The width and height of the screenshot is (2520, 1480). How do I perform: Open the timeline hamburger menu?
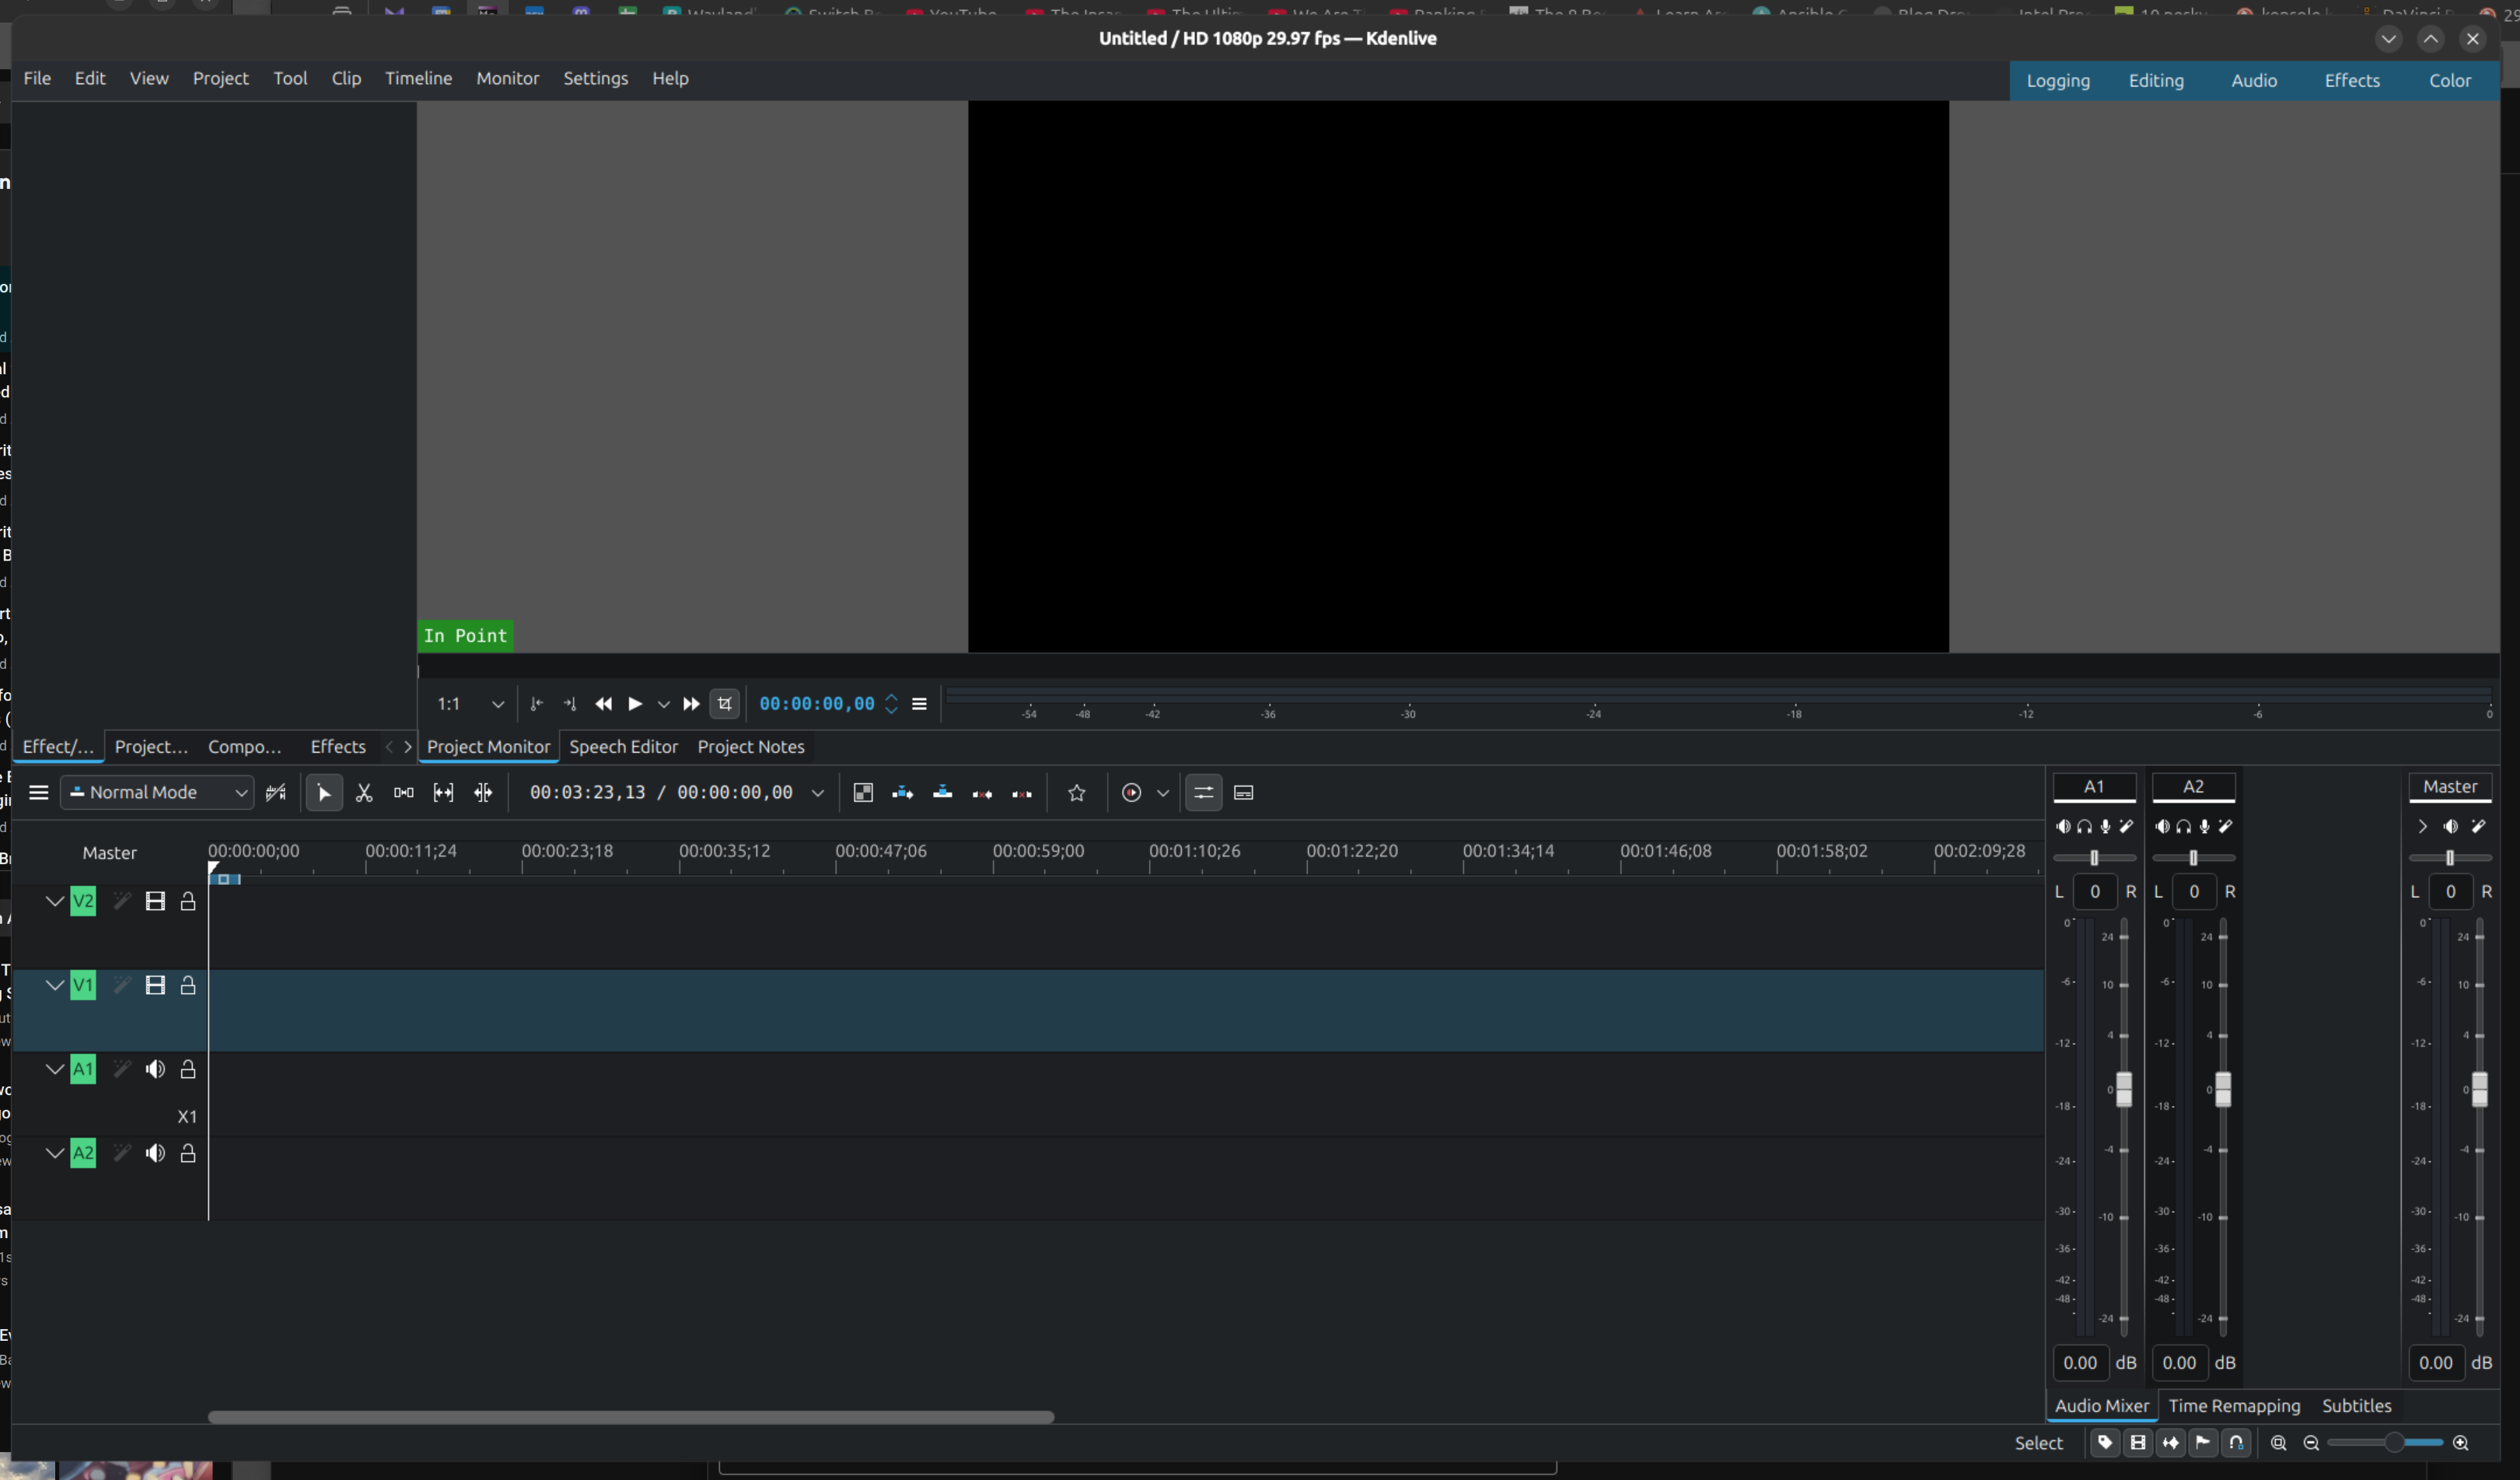click(x=39, y=793)
